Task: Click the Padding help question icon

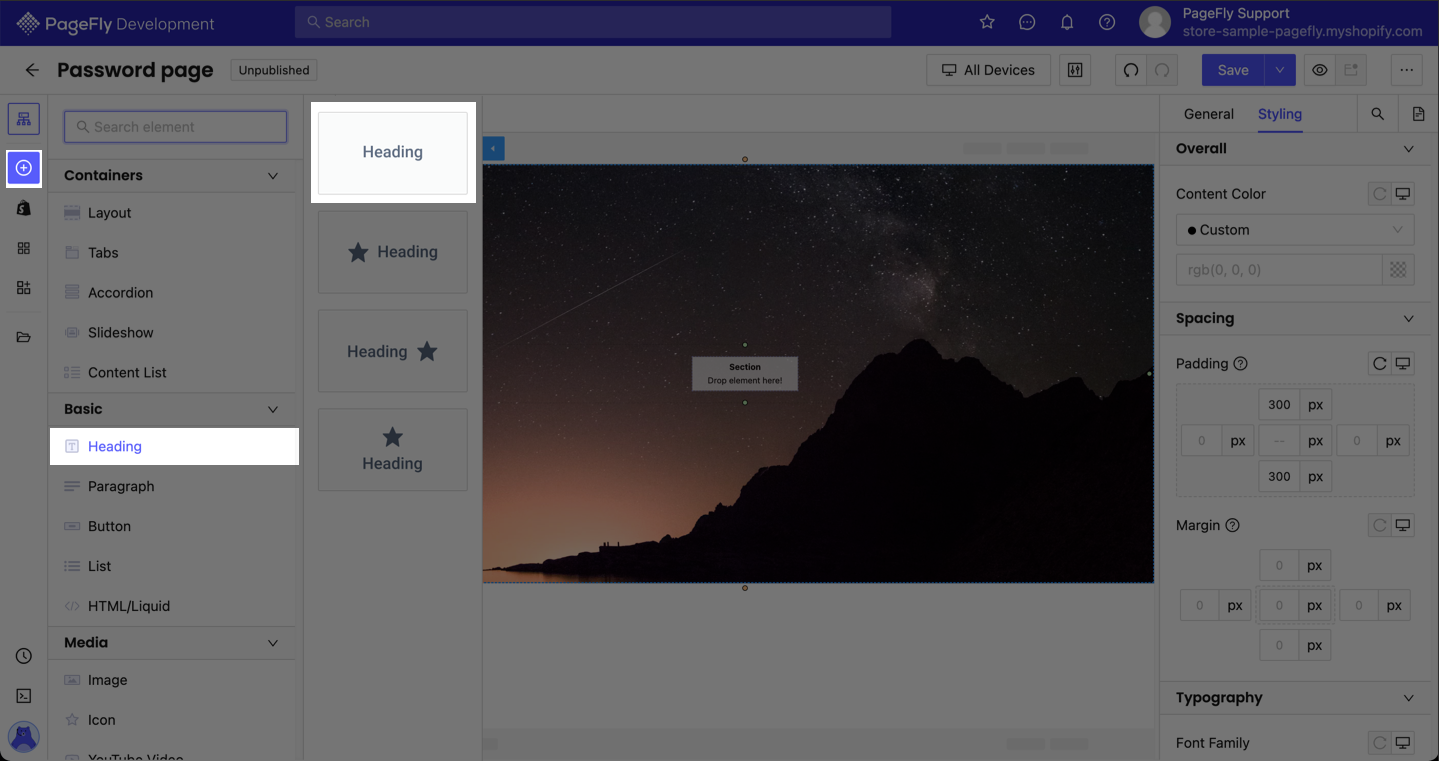Action: click(x=1241, y=364)
